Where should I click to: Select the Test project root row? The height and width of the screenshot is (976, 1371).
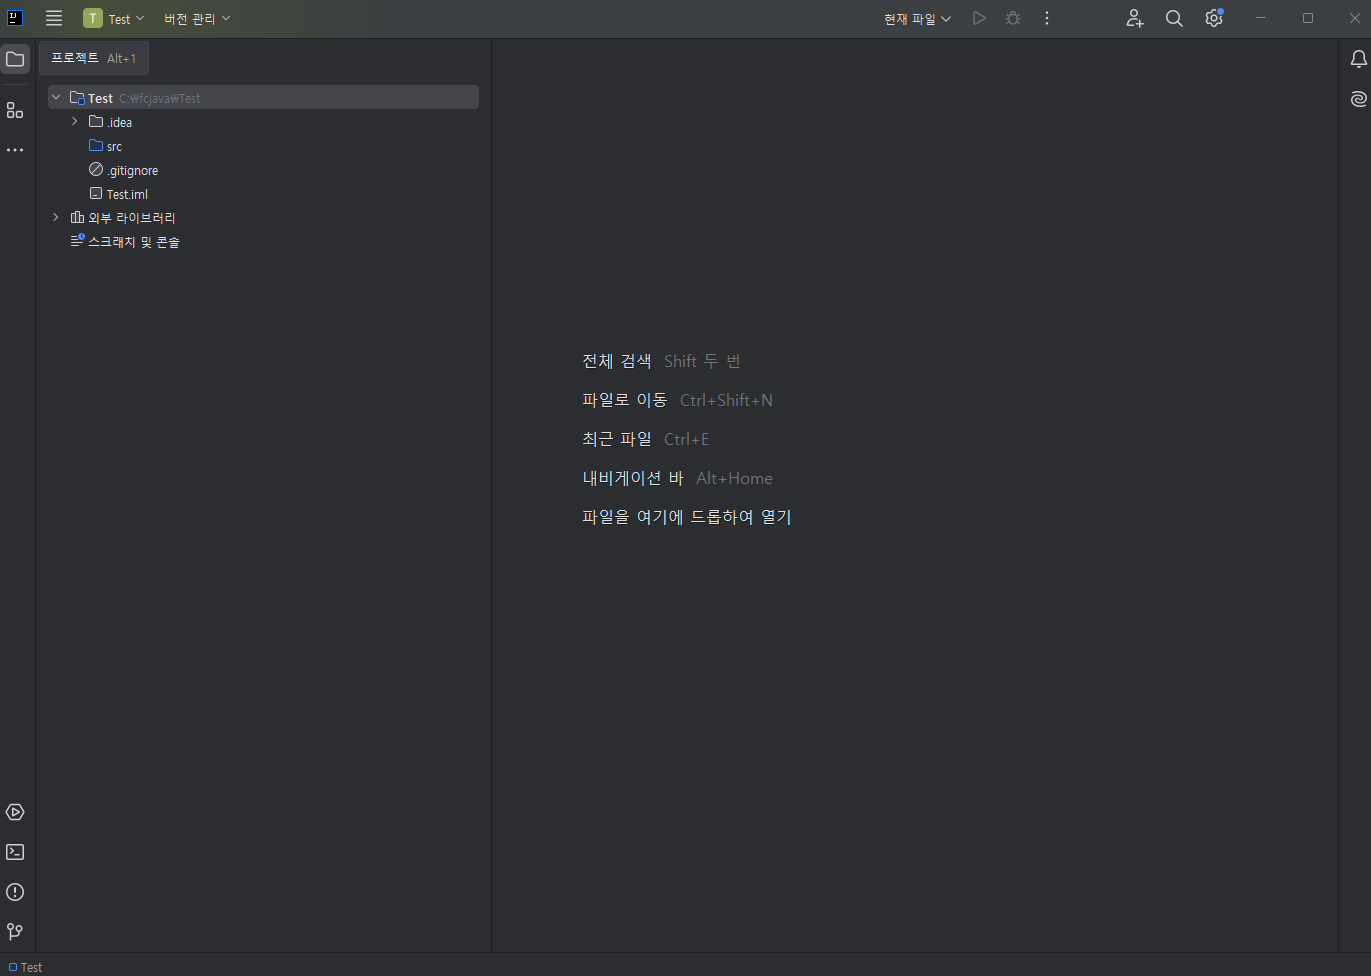(x=263, y=97)
